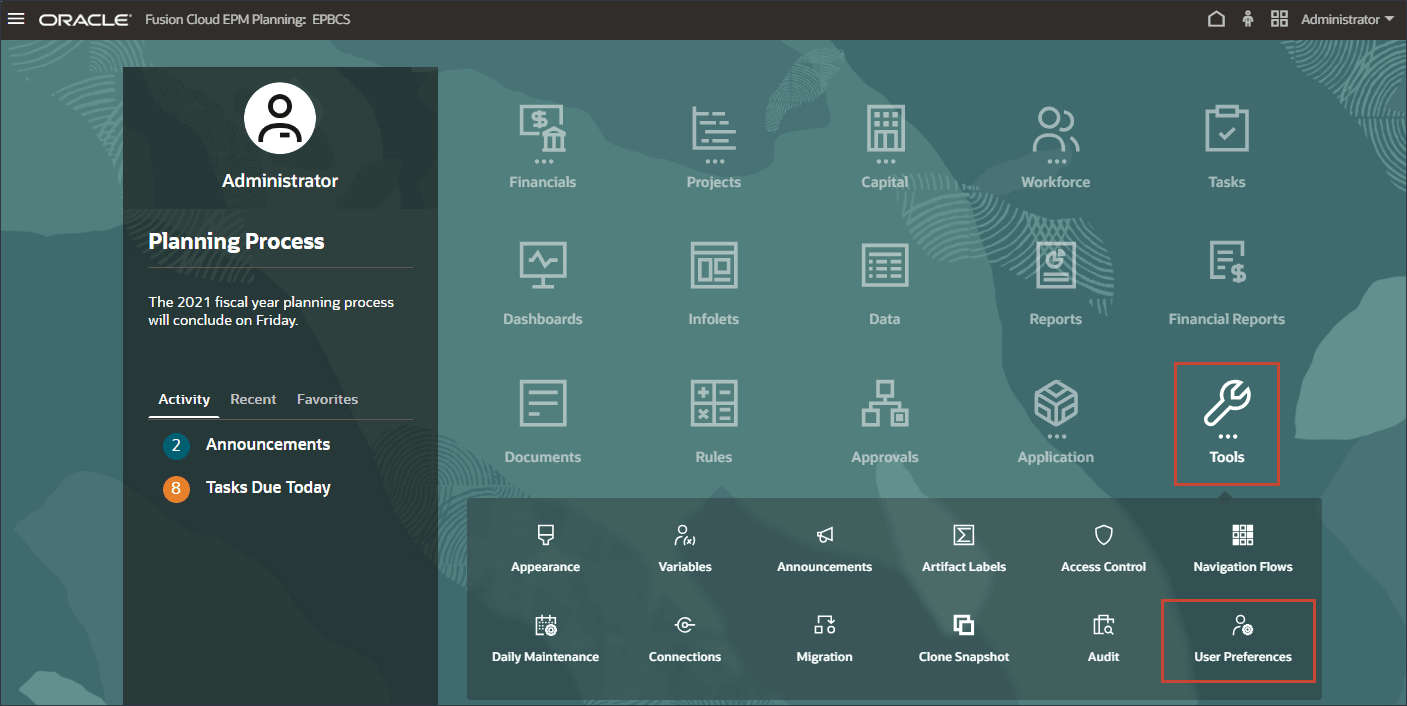This screenshot has width=1407, height=706.
Task: Open the Capital cluster
Action: [885, 147]
